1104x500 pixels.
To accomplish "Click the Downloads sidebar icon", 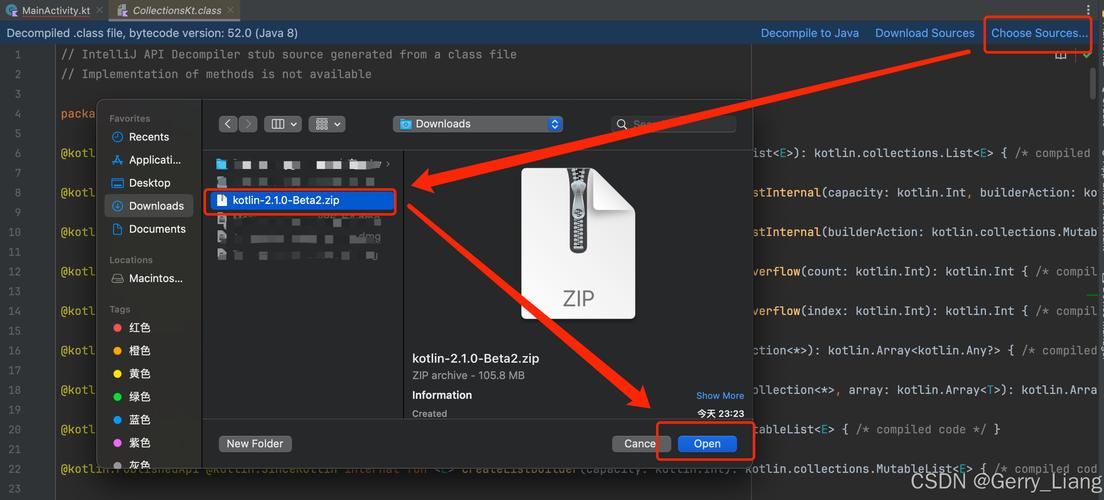I will coord(117,206).
